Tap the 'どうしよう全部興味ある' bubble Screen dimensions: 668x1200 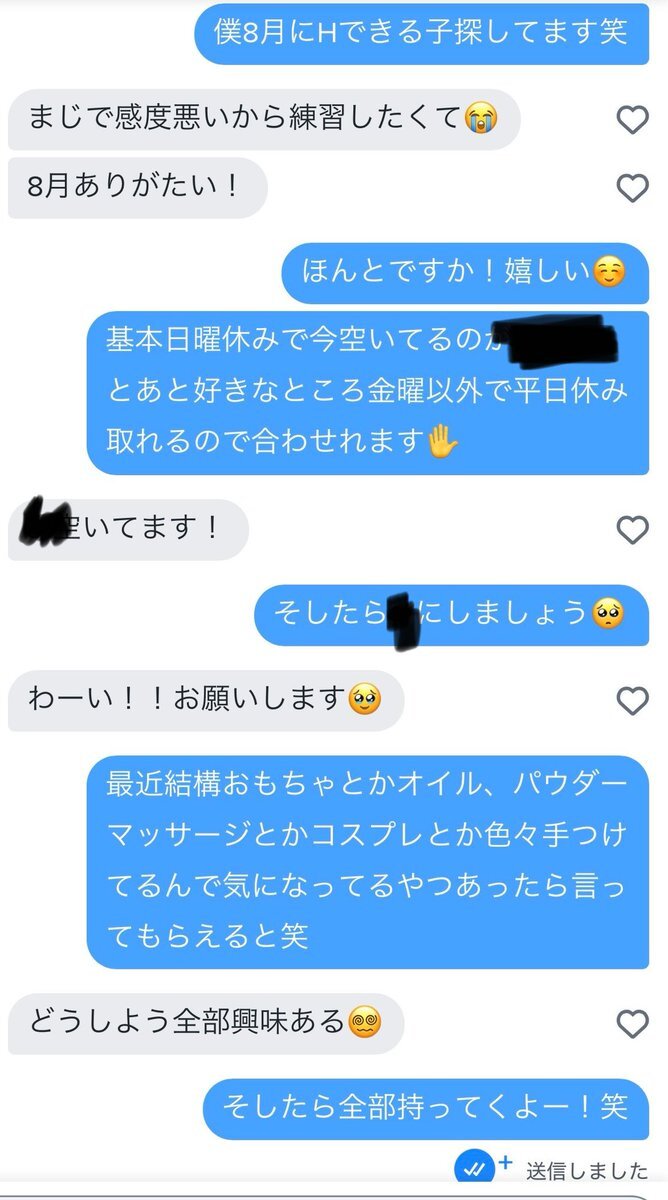pyautogui.click(x=206, y=1023)
